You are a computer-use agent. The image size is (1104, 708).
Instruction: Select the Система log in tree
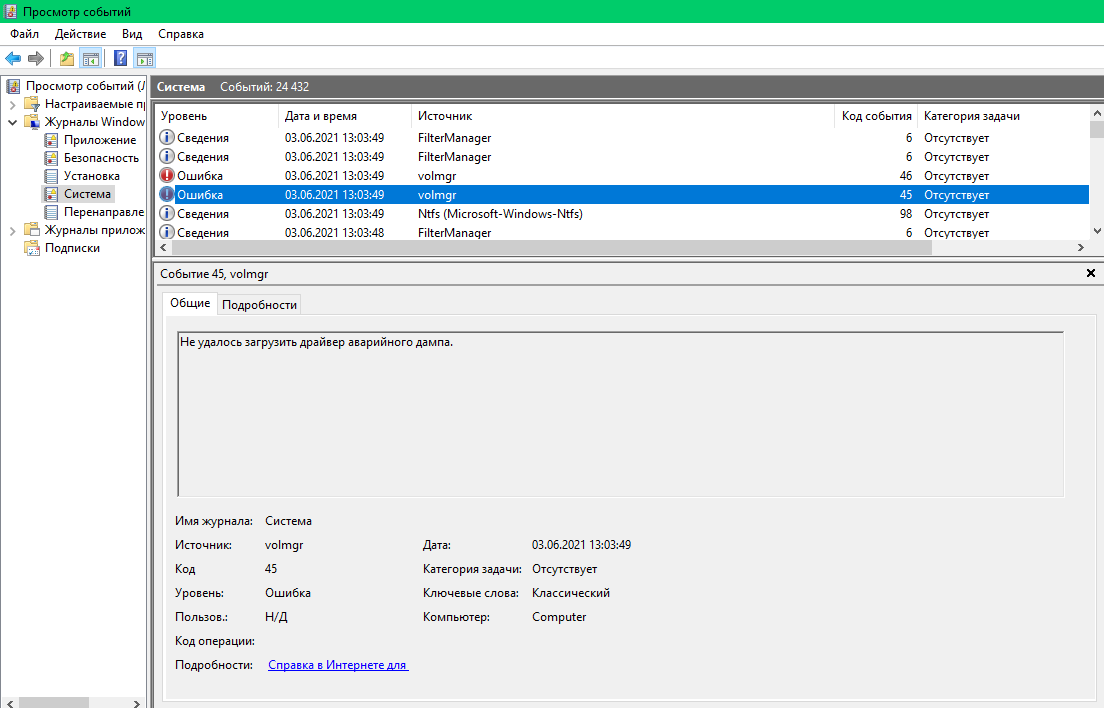87,194
